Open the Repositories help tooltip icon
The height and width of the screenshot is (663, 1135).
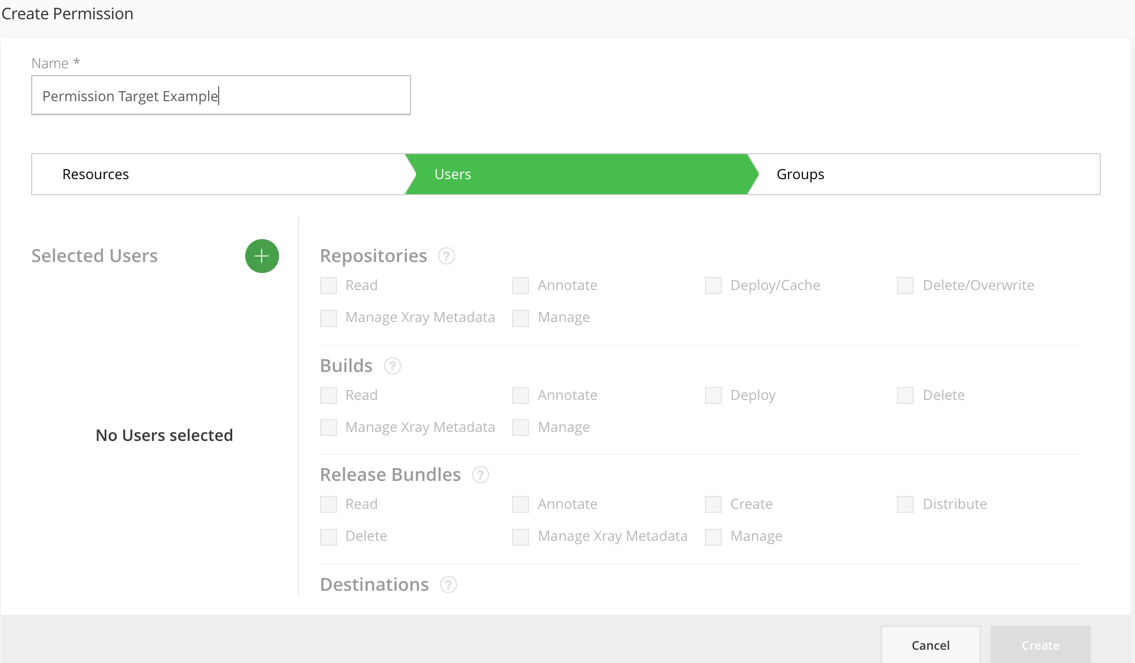446,256
